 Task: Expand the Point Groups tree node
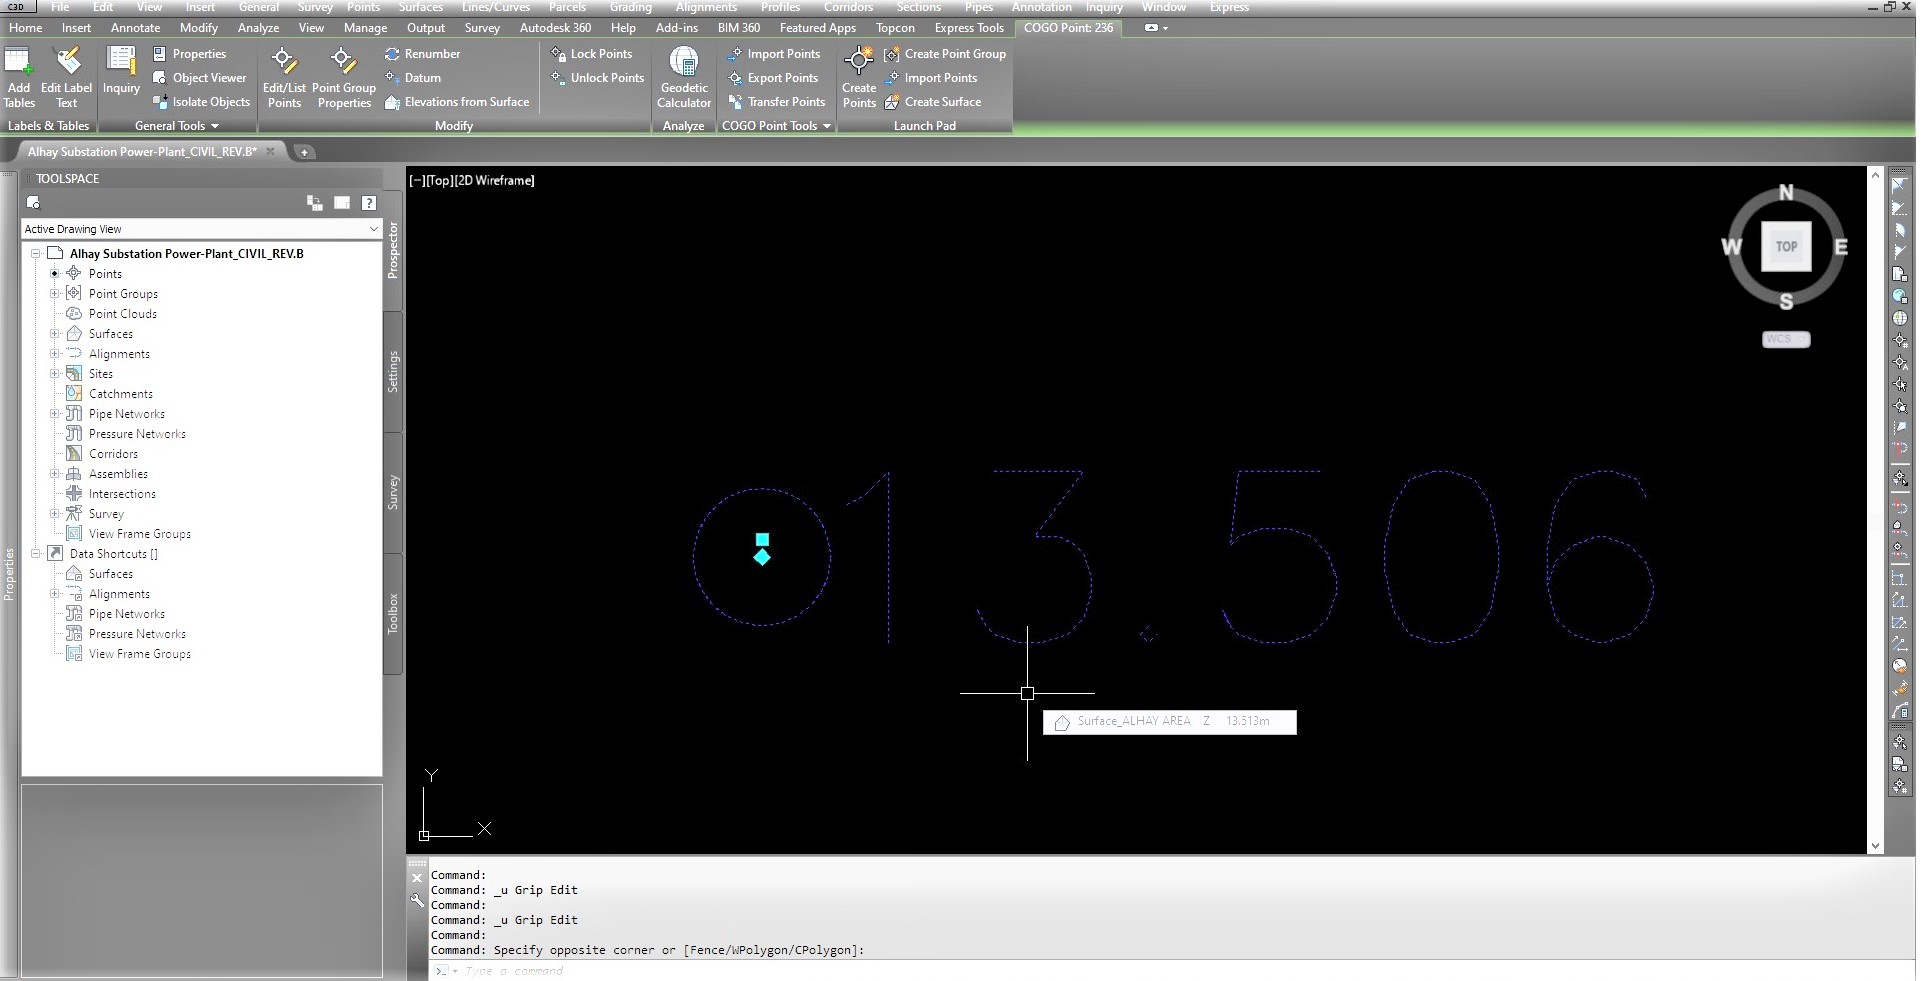[x=53, y=293]
